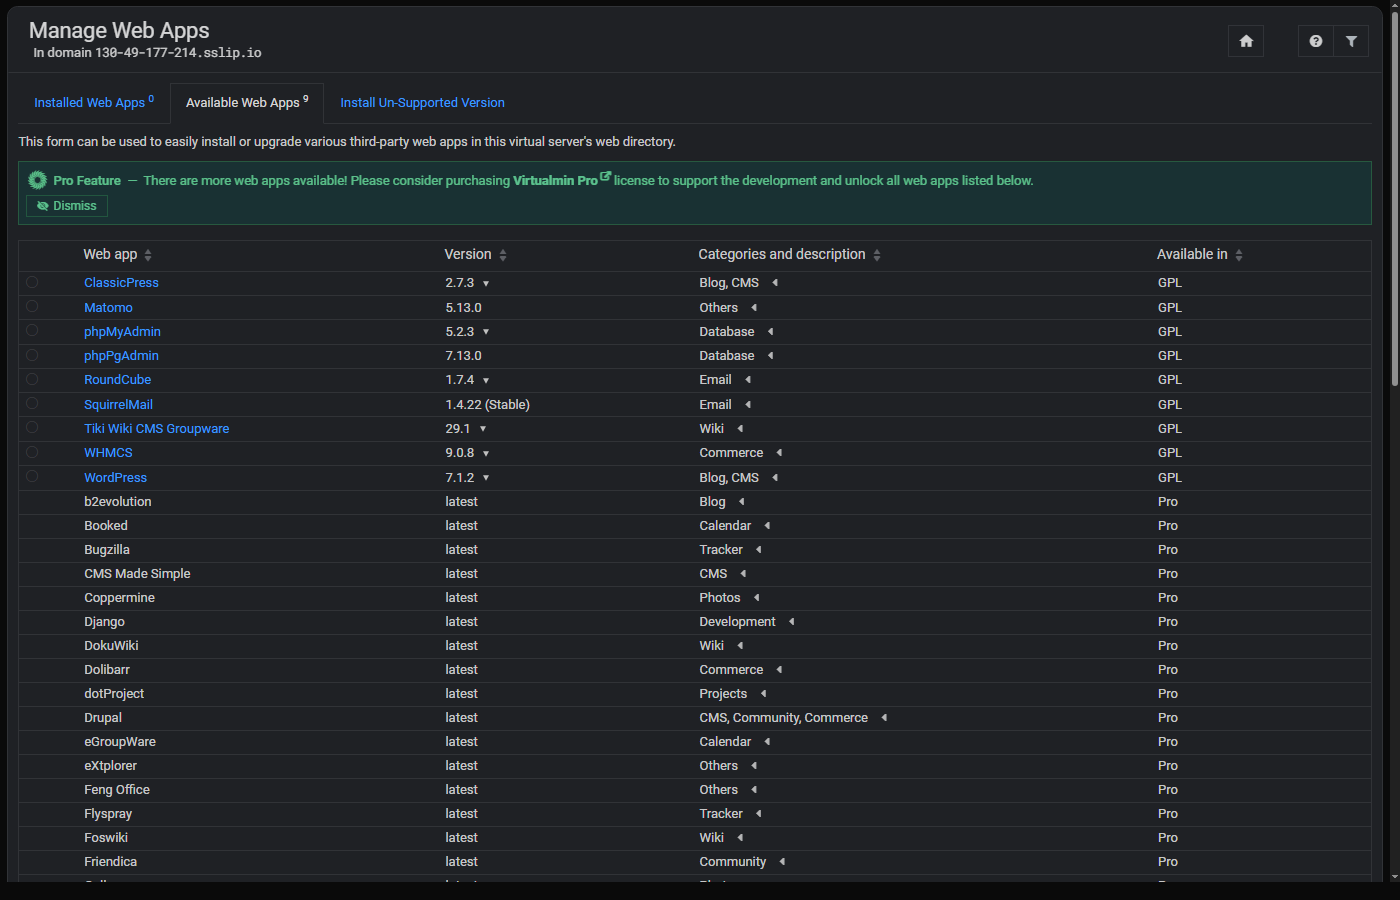1400x900 pixels.
Task: Switch to the Installed Web Apps tab
Action: (94, 102)
